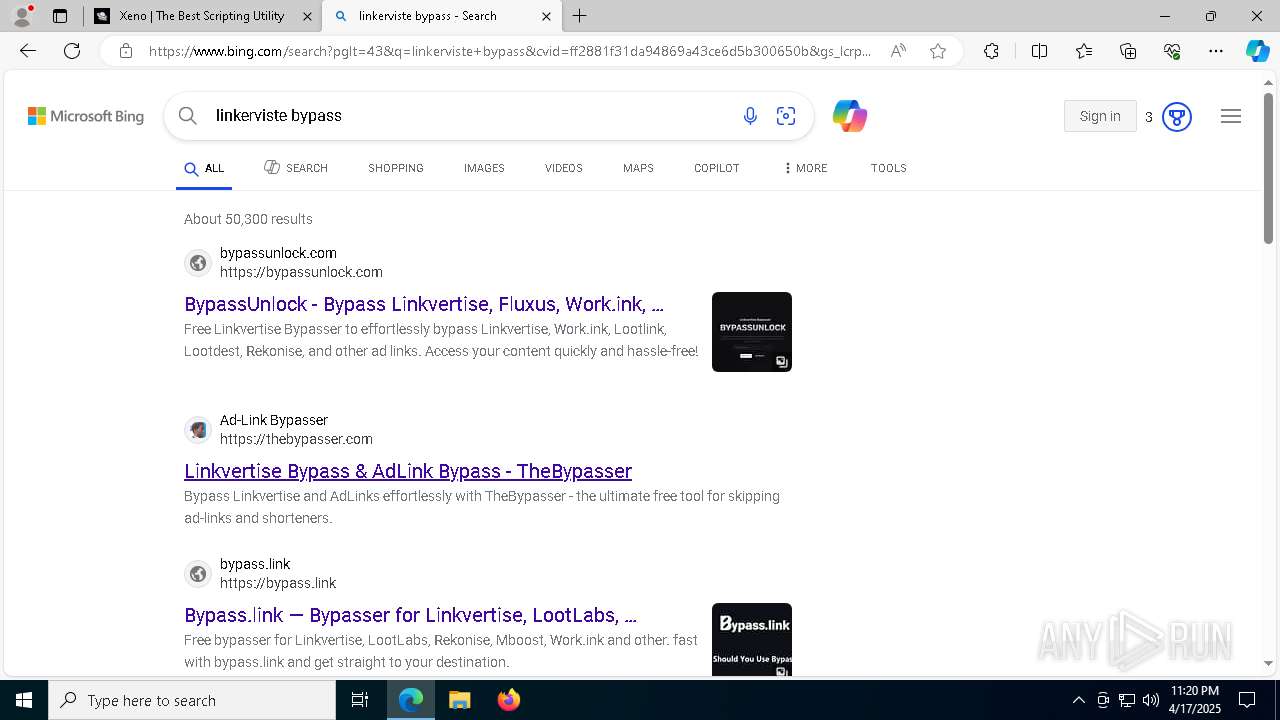
Task: Click the colorful Copilot logo beside search
Action: click(x=850, y=116)
